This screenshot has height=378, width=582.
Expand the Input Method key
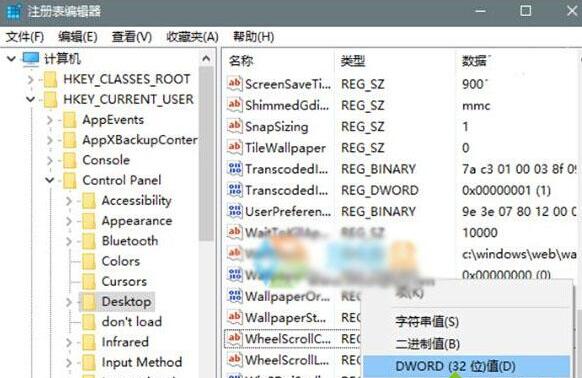69,362
